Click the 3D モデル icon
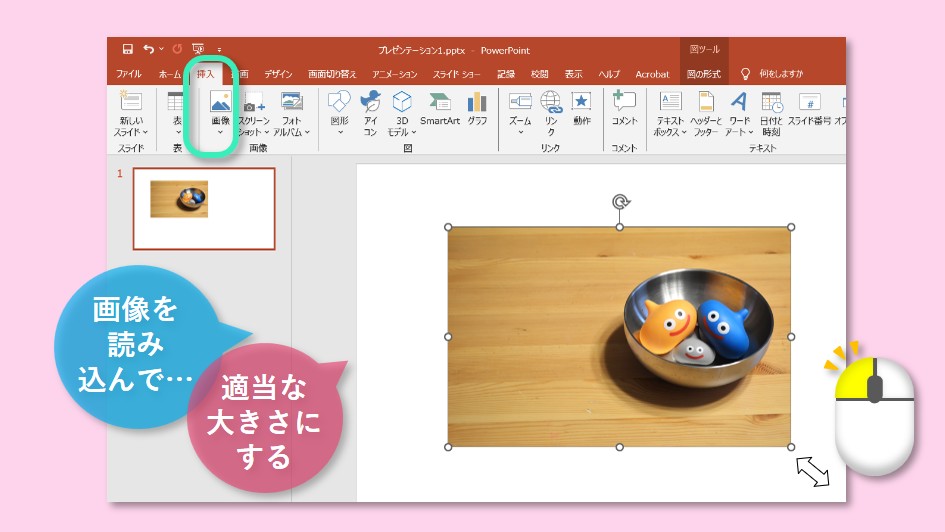The image size is (945, 532). (x=402, y=101)
